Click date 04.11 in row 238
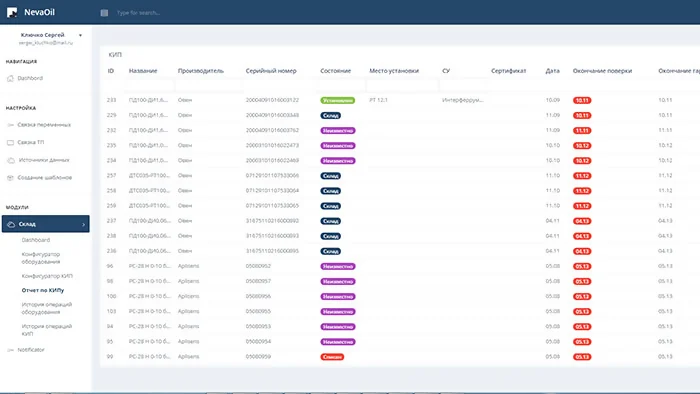The height and width of the screenshot is (394, 700). pyautogui.click(x=553, y=236)
